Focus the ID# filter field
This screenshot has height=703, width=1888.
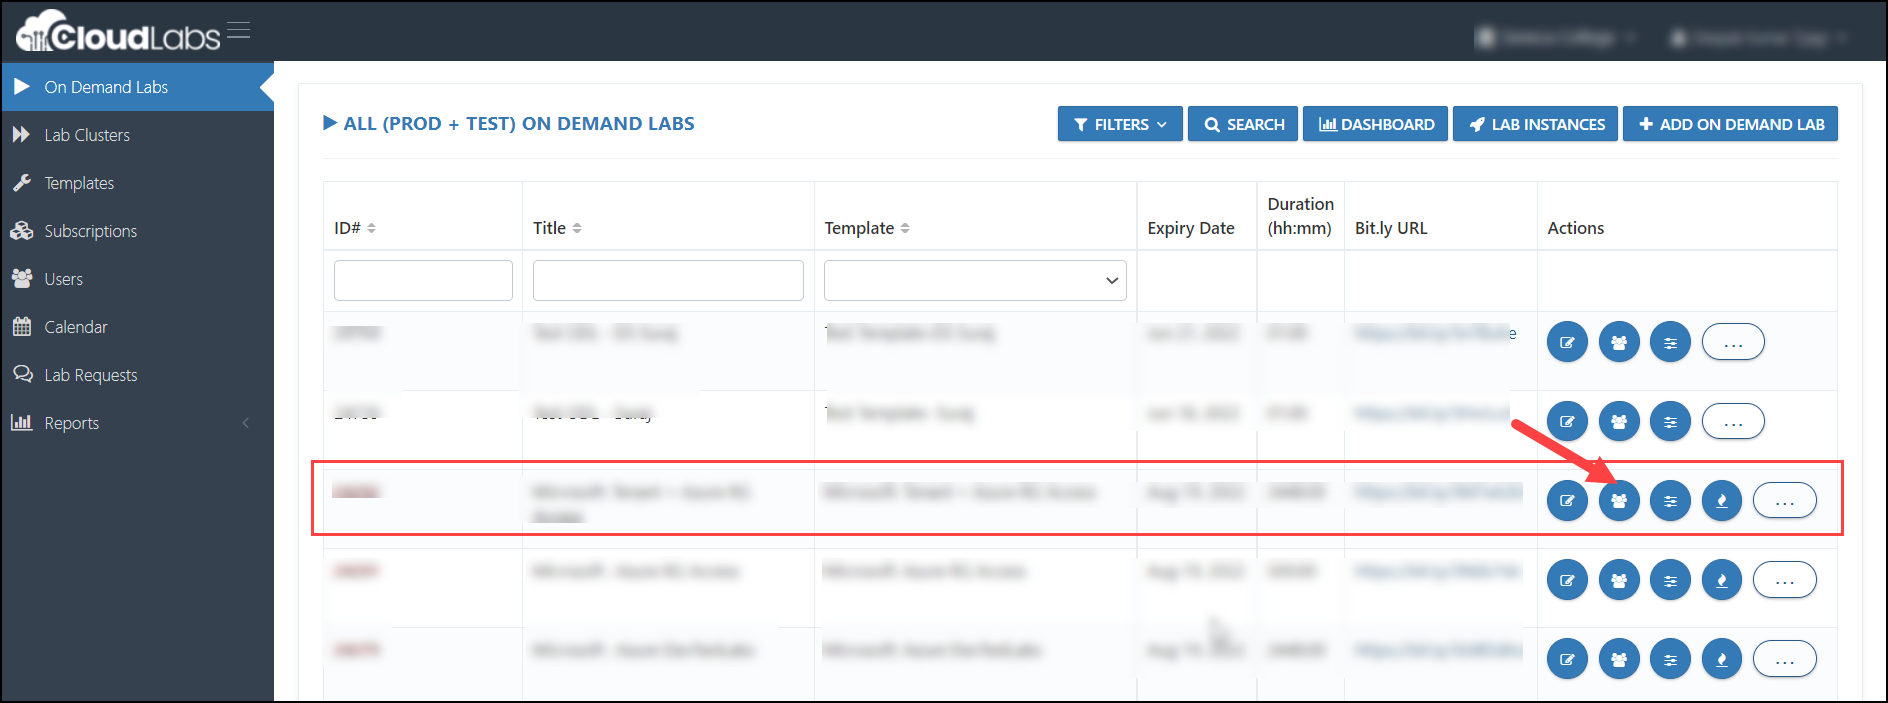423,280
